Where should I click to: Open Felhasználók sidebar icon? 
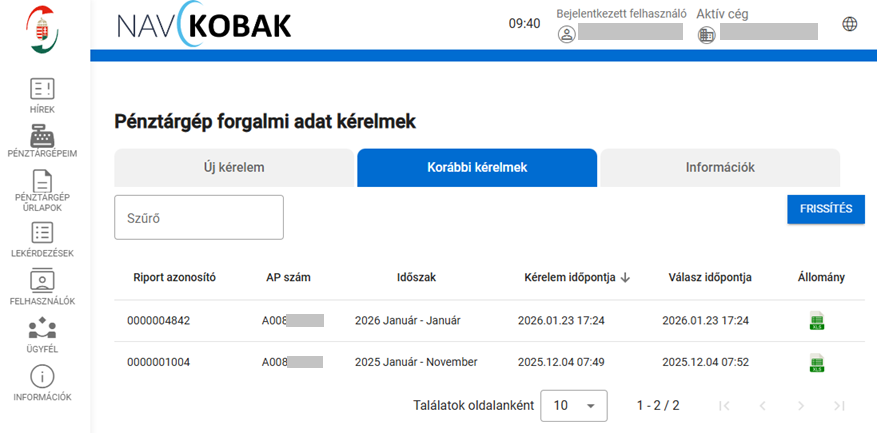42,281
